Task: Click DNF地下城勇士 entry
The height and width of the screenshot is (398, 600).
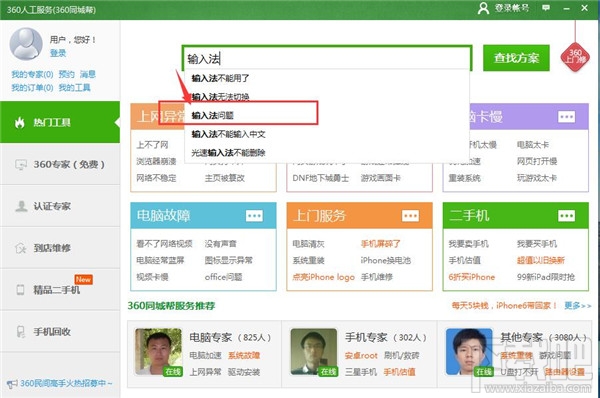Action: coord(321,178)
